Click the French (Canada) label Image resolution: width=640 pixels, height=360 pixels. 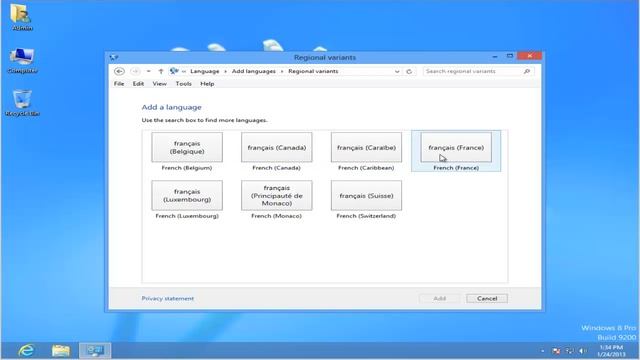(x=276, y=168)
